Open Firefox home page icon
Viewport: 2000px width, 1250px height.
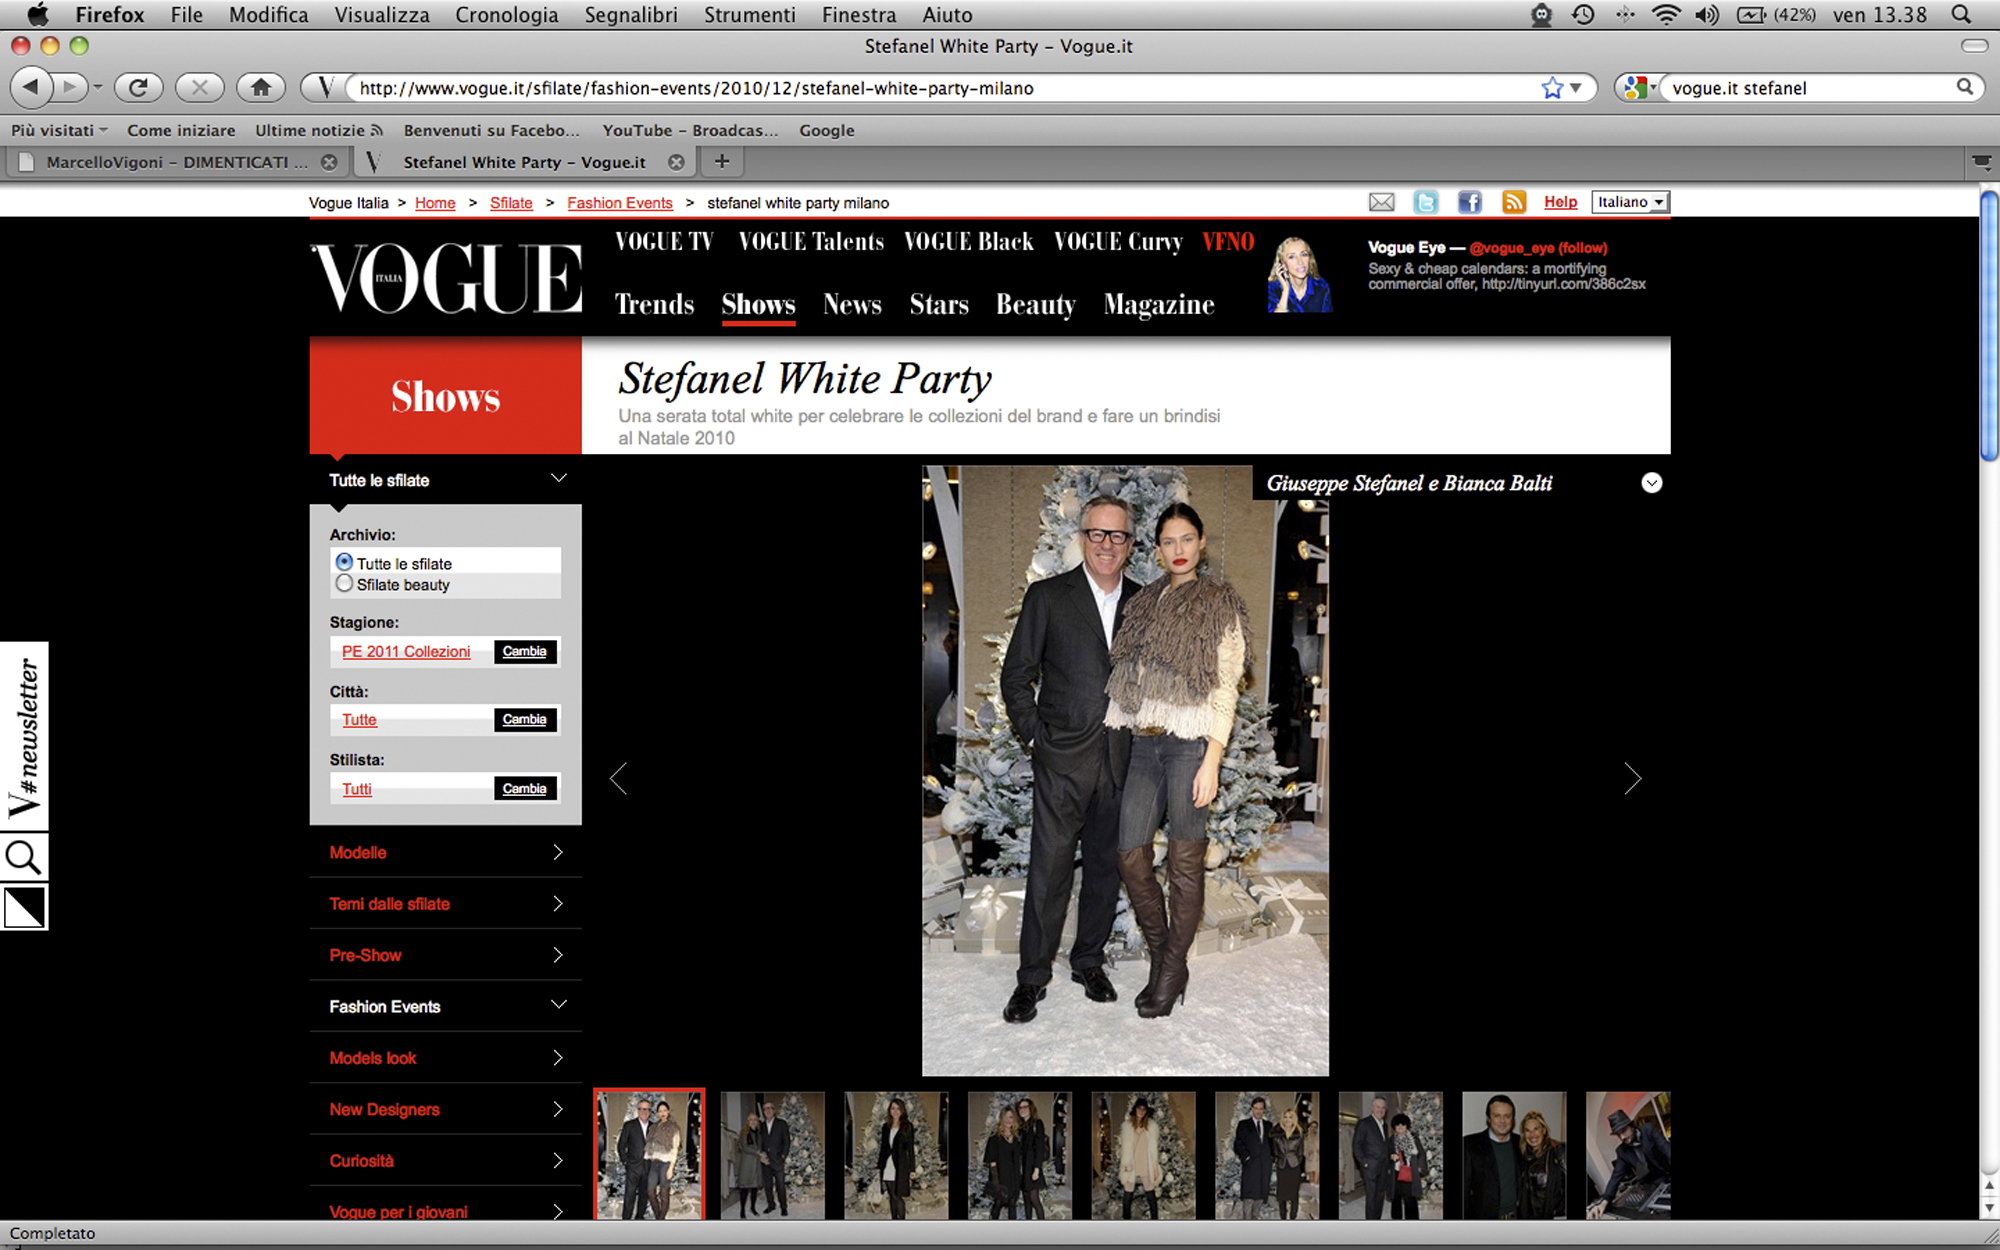pos(261,87)
